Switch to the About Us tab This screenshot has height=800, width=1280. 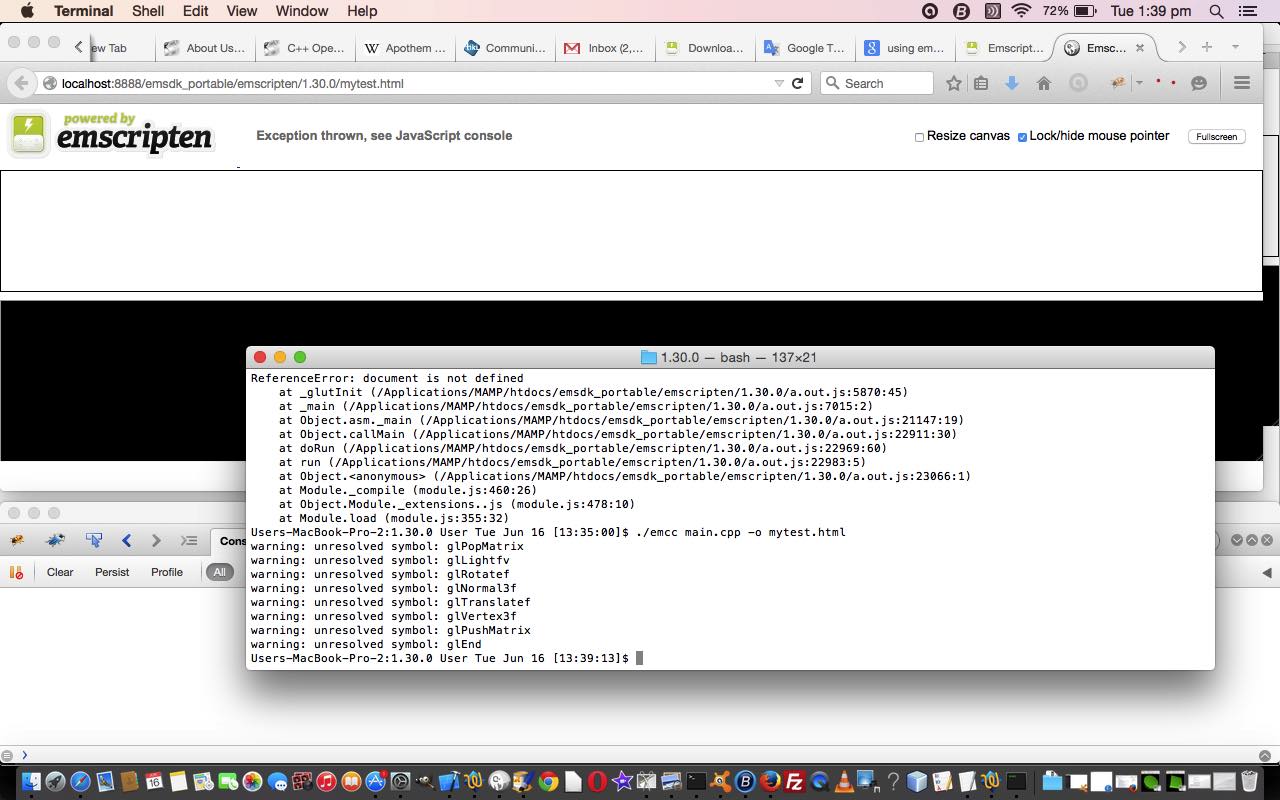[x=205, y=48]
